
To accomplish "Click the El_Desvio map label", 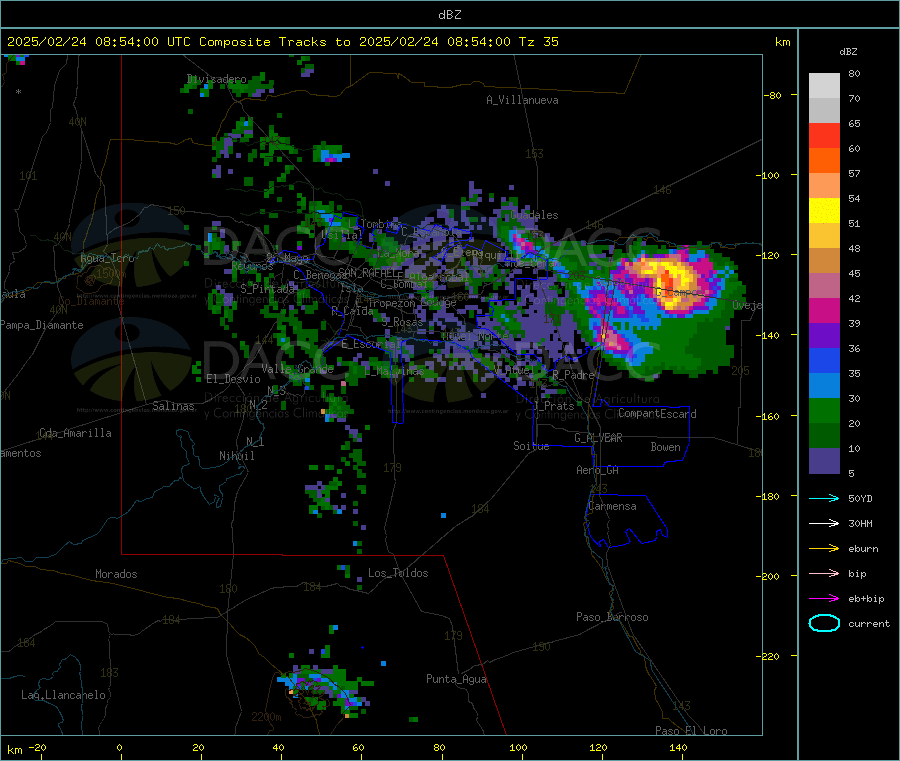I will click(234, 379).
